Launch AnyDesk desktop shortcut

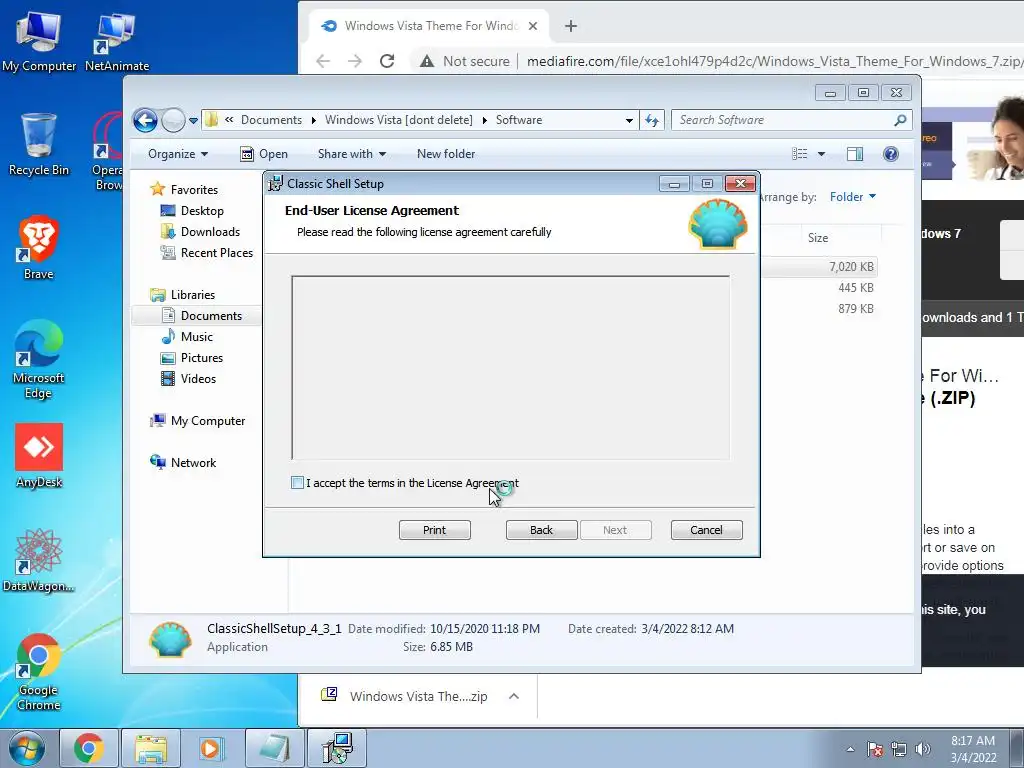point(39,456)
